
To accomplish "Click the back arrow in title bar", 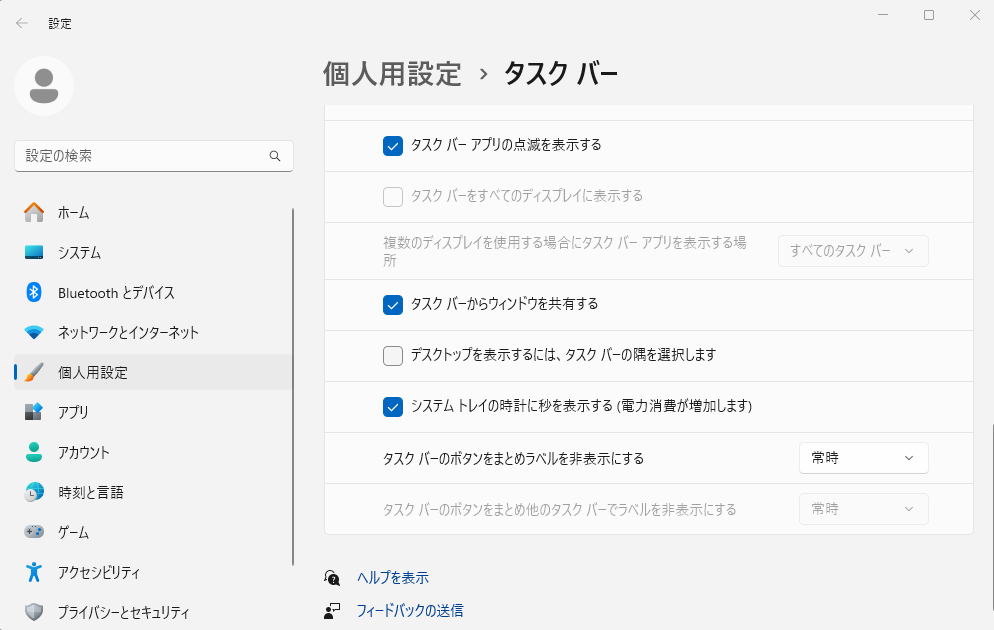I will pyautogui.click(x=22, y=23).
